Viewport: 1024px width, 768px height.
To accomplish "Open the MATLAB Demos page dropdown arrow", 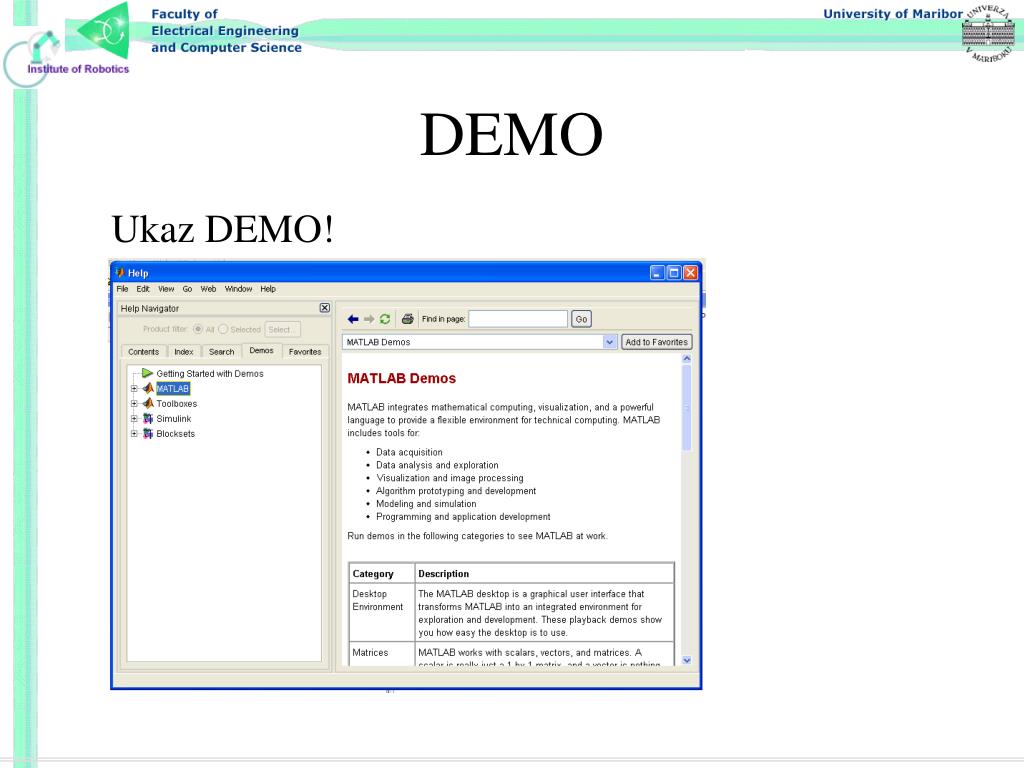I will point(609,342).
